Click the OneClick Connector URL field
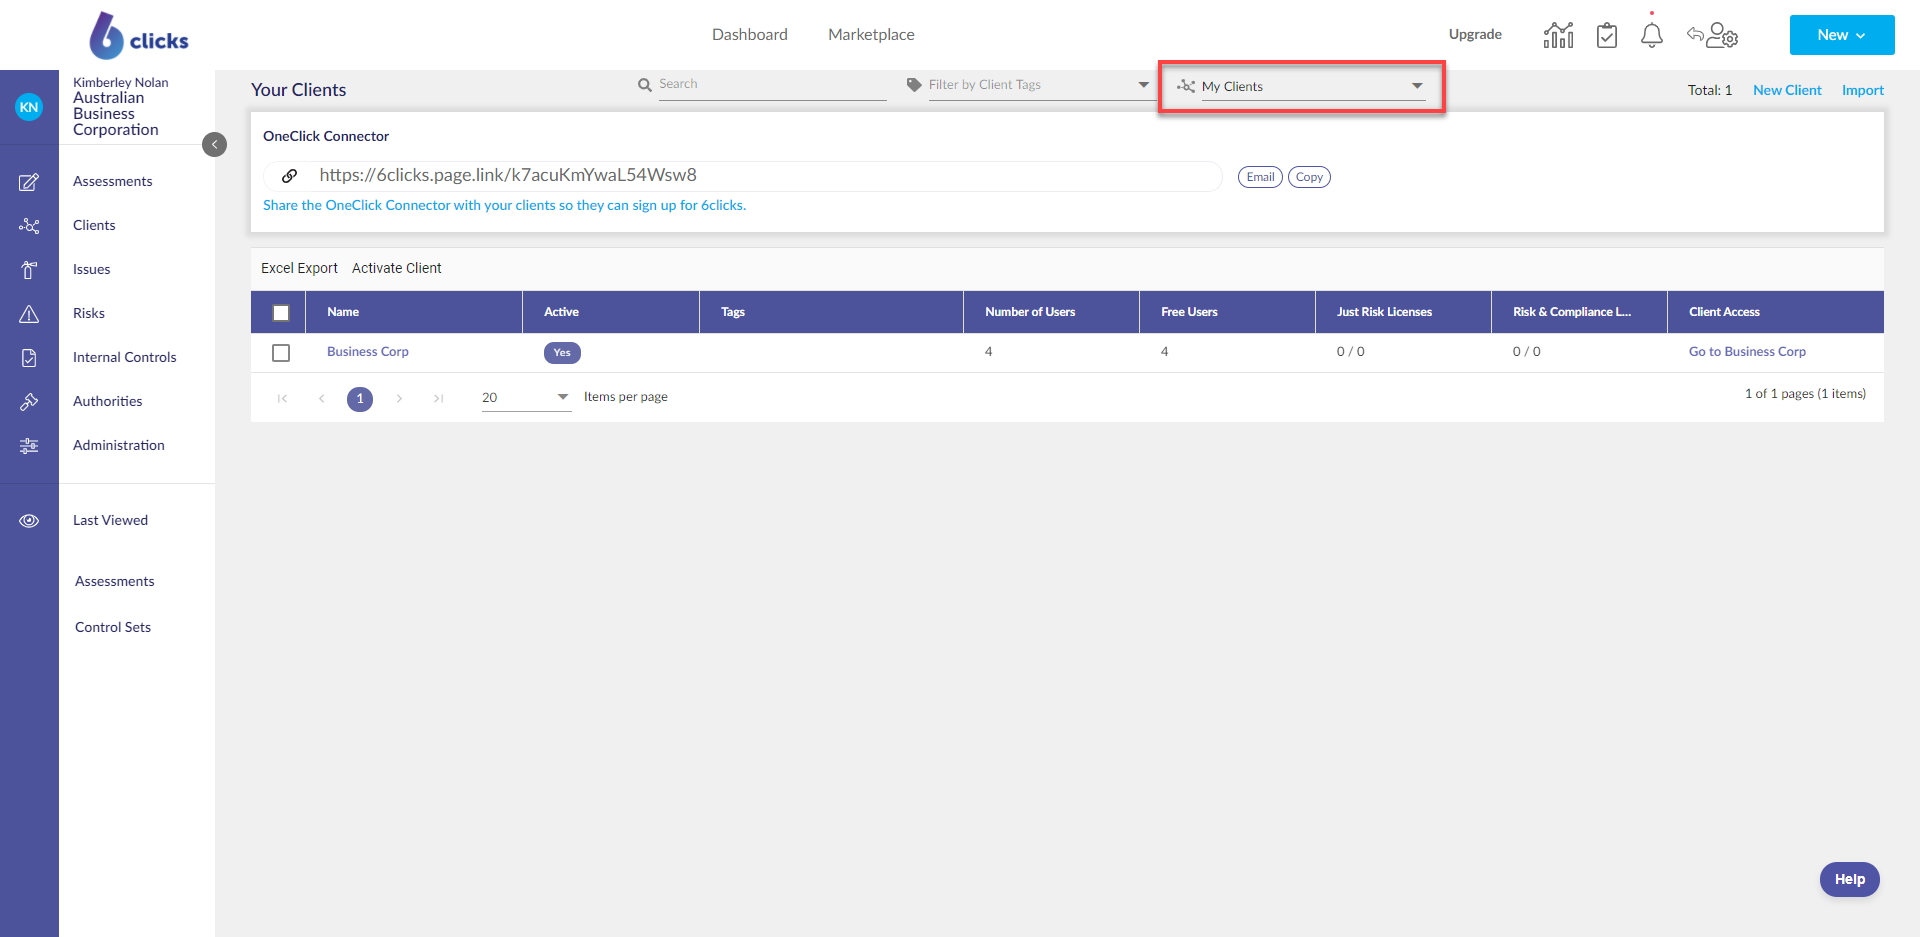This screenshot has width=1920, height=937. (743, 176)
